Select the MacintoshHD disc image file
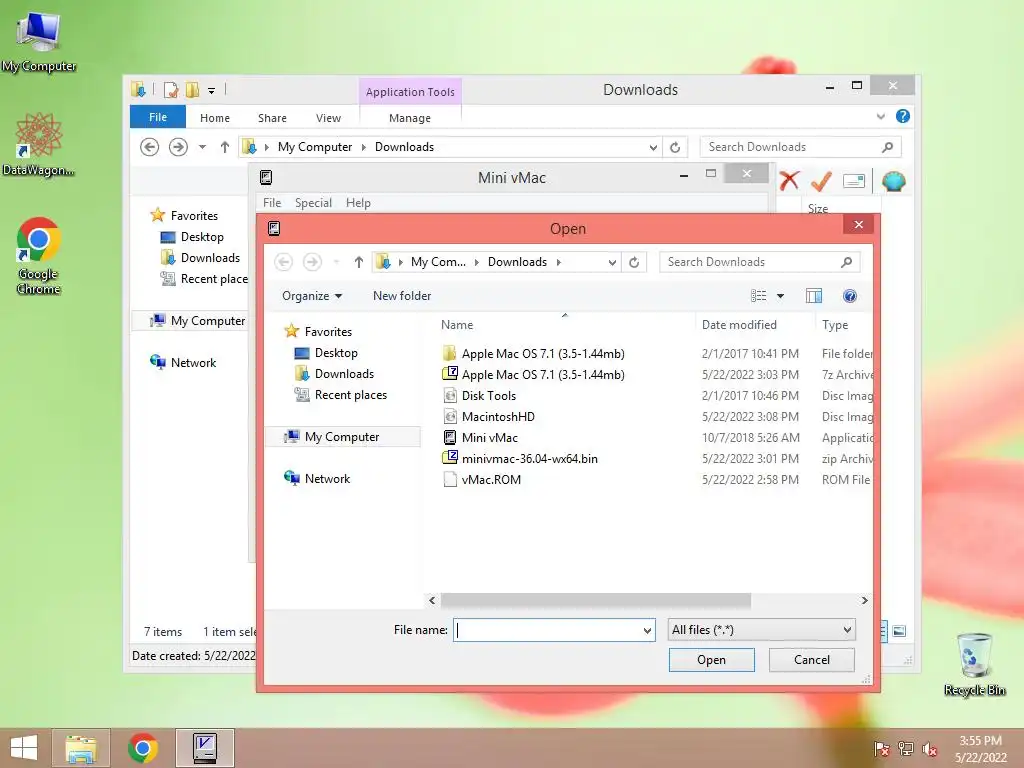Viewport: 1024px width, 768px height. [498, 417]
